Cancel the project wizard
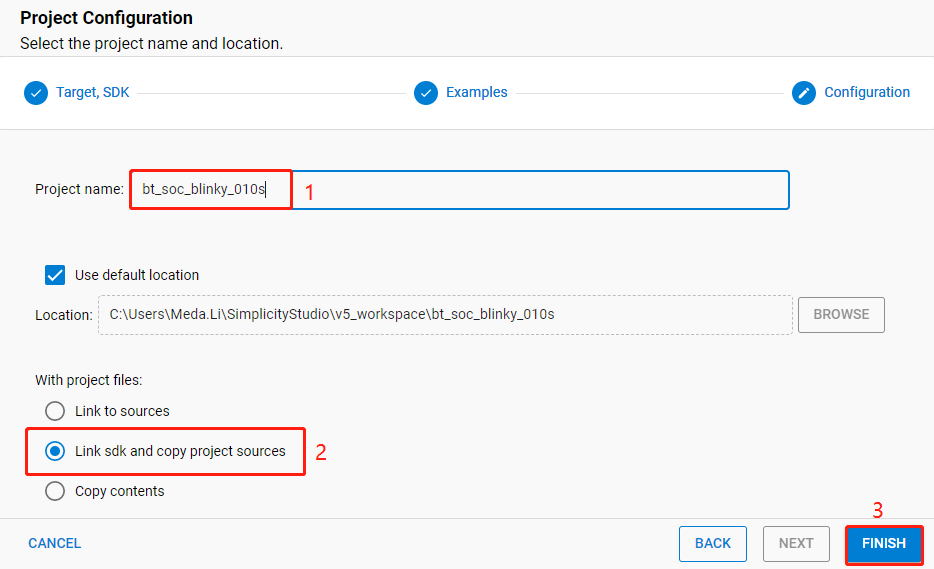Viewport: 934px width, 569px height. 55,543
